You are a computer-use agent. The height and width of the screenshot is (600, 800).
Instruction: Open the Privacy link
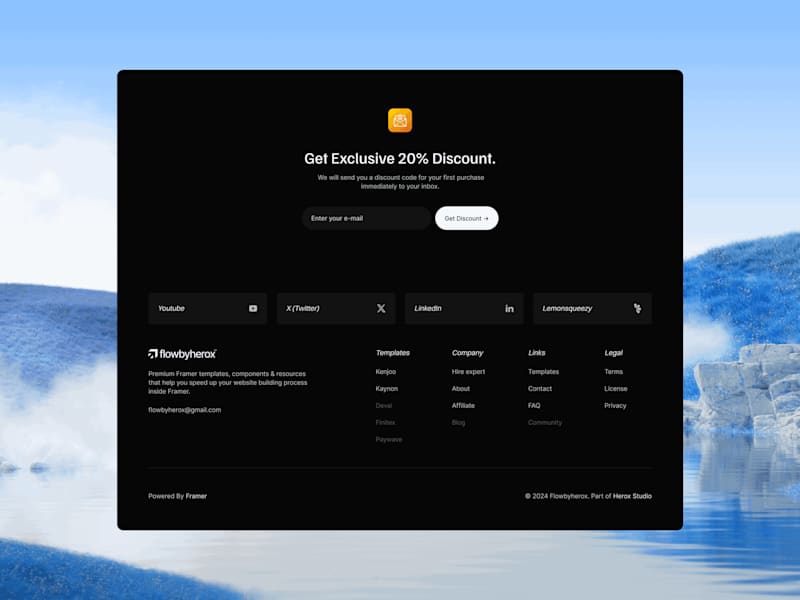click(615, 406)
